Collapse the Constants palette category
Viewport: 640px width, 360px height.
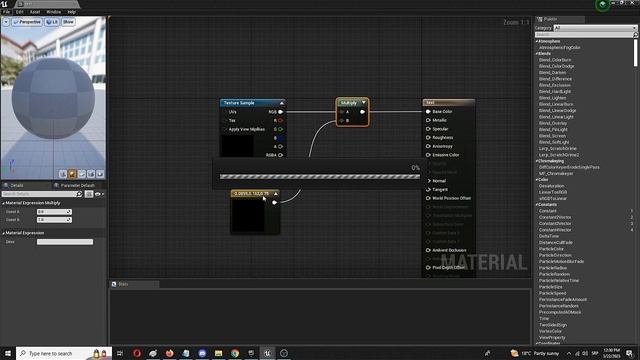pos(537,204)
